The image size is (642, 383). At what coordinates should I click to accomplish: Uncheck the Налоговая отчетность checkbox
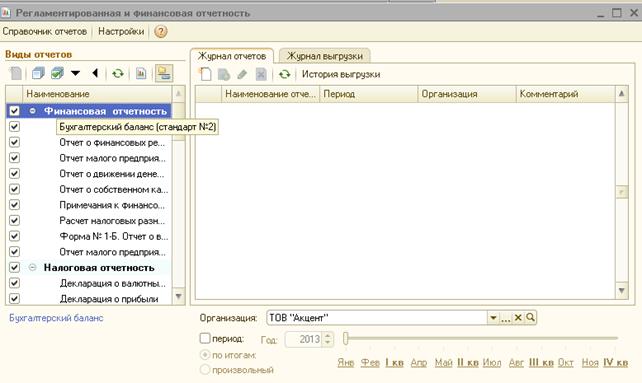tap(14, 267)
